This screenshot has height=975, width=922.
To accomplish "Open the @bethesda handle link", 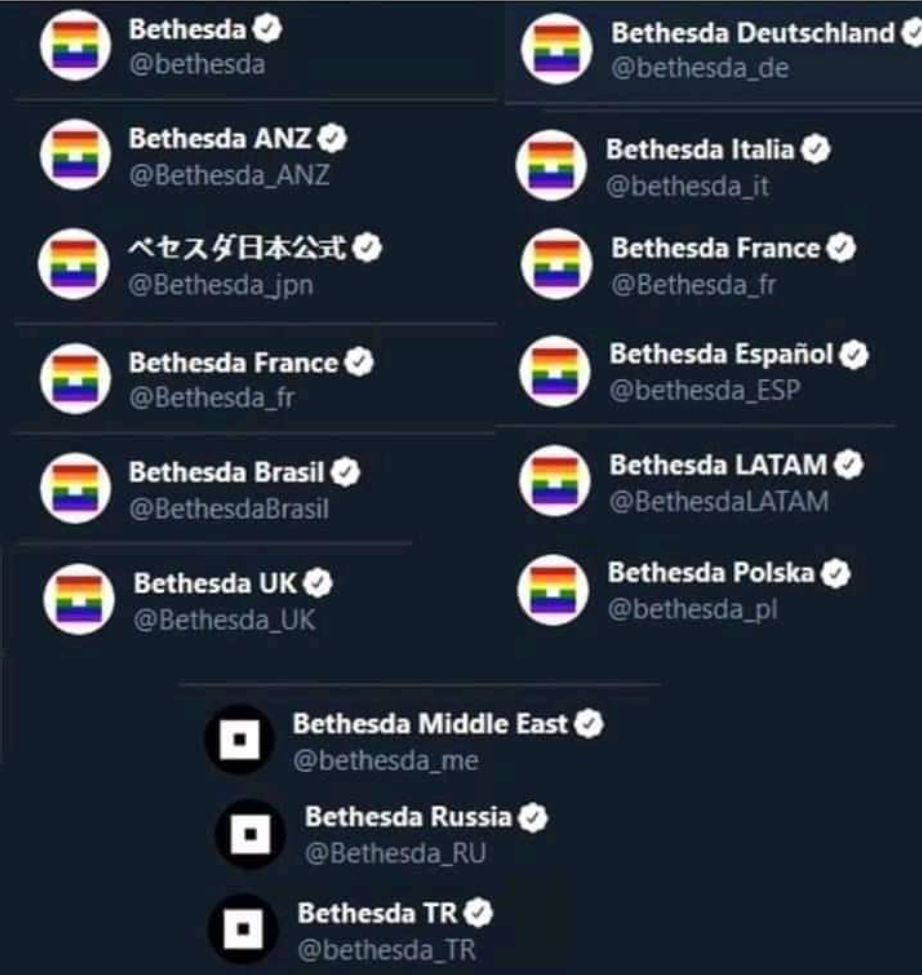I will (x=197, y=66).
